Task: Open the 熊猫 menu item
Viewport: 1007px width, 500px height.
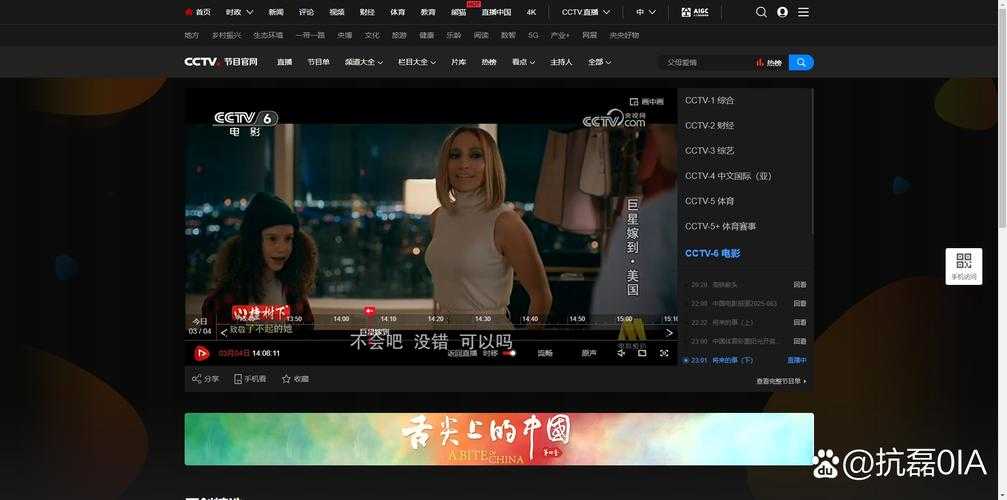Action: (459, 12)
